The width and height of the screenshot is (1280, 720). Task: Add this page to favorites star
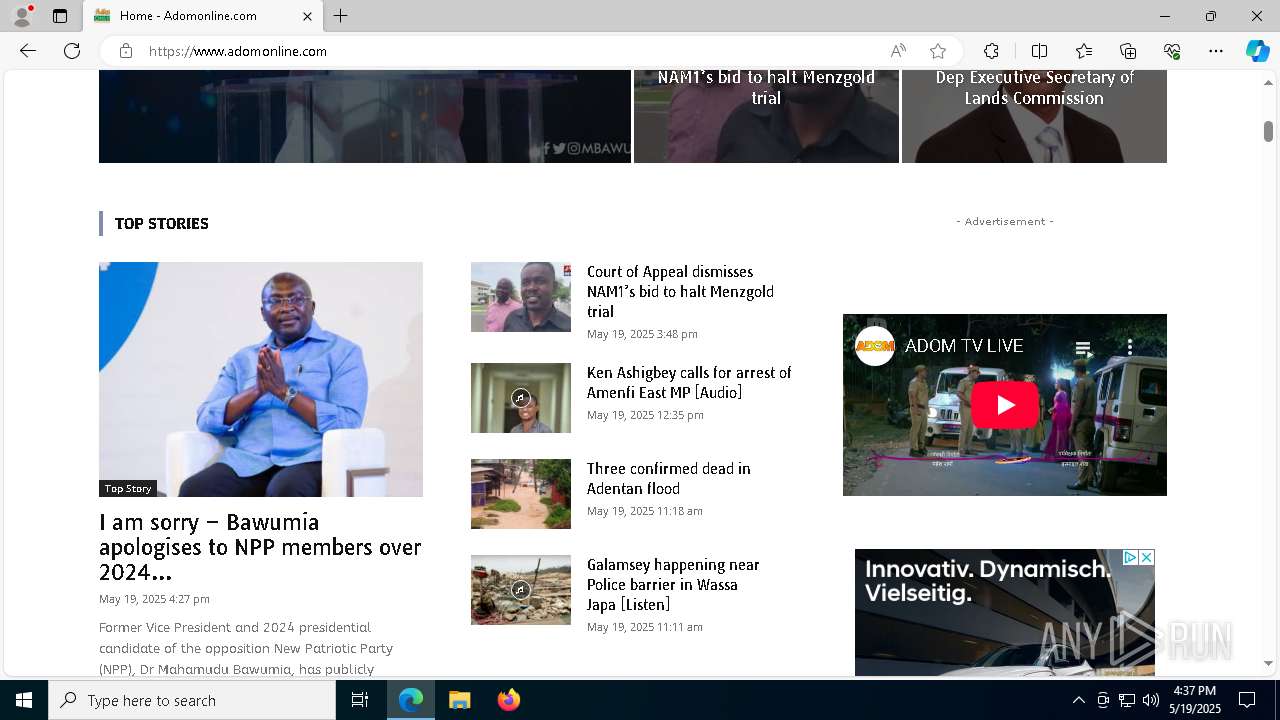(938, 51)
